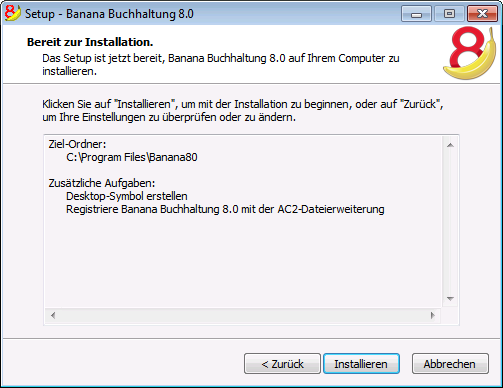Click the Installieren button

pyautogui.click(x=361, y=364)
